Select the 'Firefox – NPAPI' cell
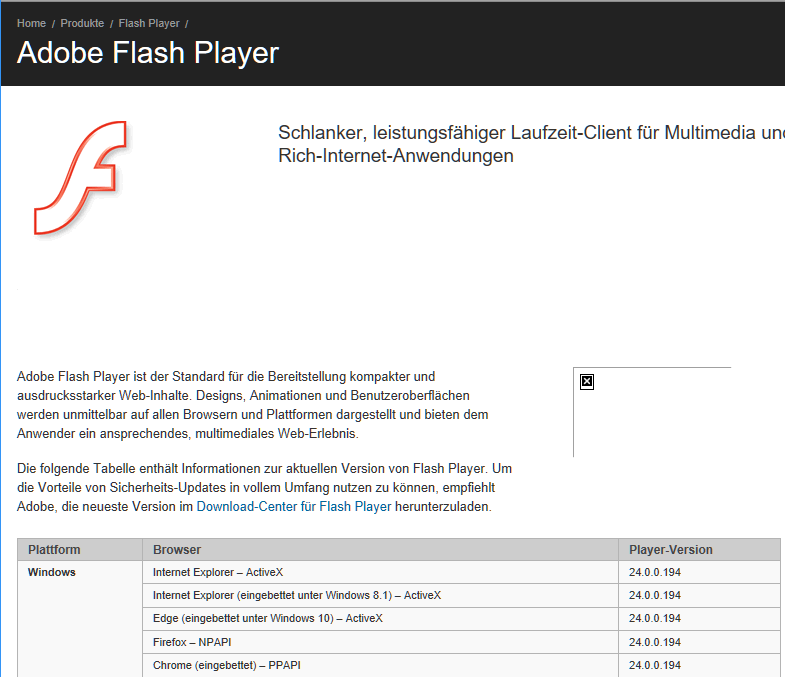Image resolution: width=785 pixels, height=677 pixels. tap(380, 642)
